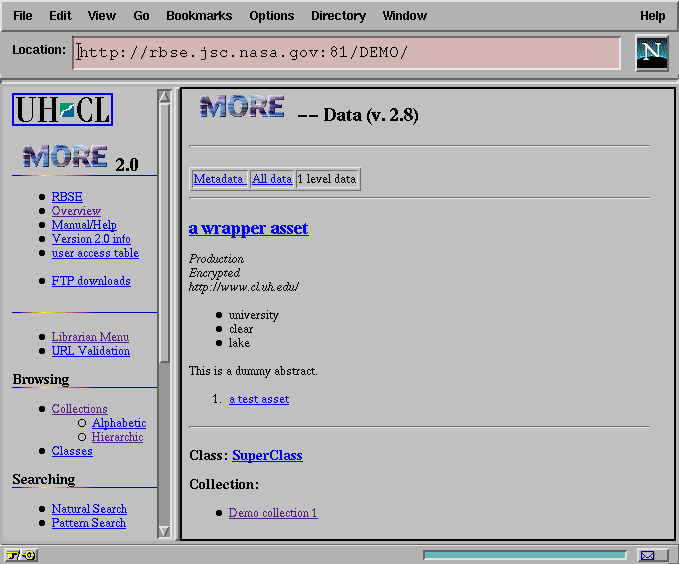Click the UH-CL logo image

click(x=62, y=109)
